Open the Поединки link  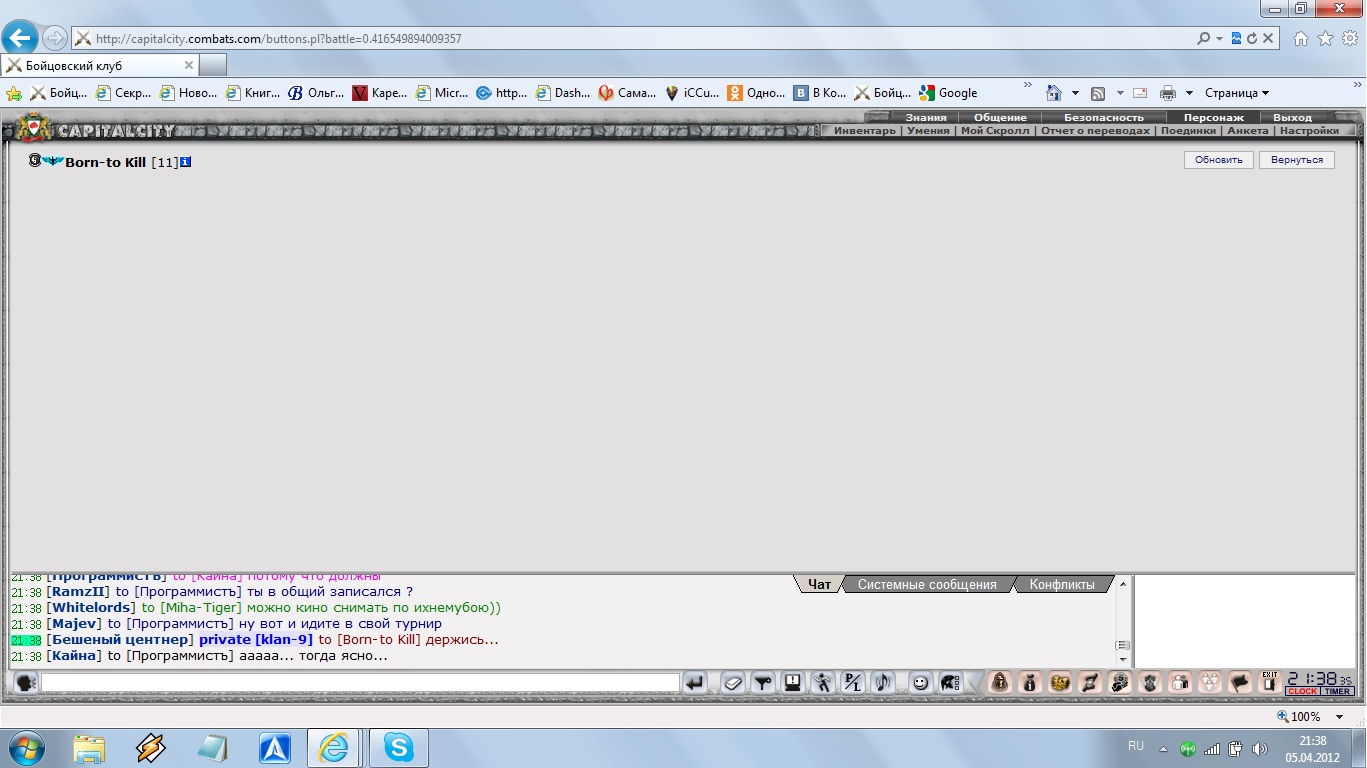(1188, 131)
